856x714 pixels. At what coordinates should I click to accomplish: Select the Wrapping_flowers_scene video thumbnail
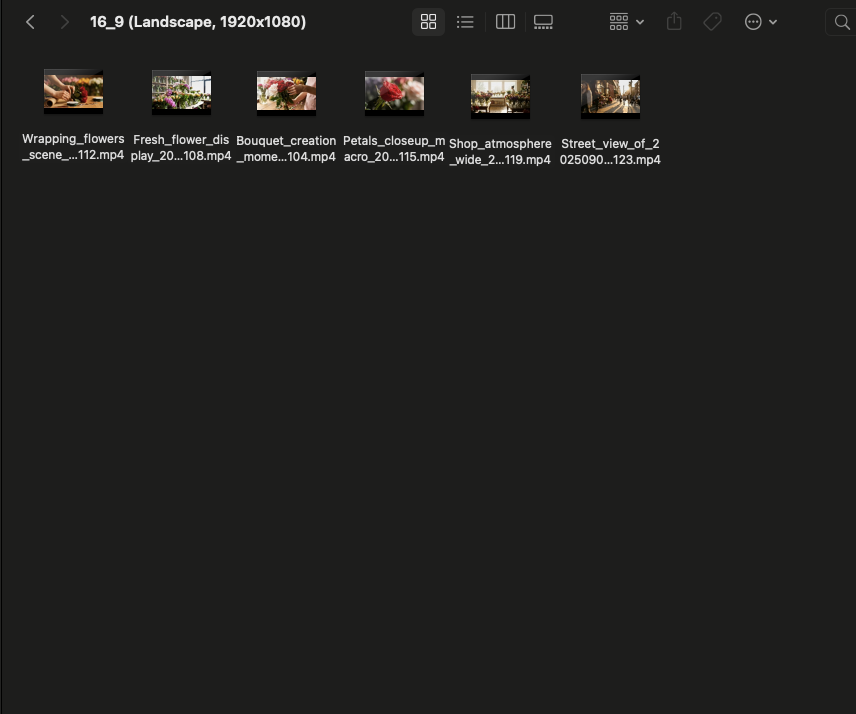click(73, 92)
